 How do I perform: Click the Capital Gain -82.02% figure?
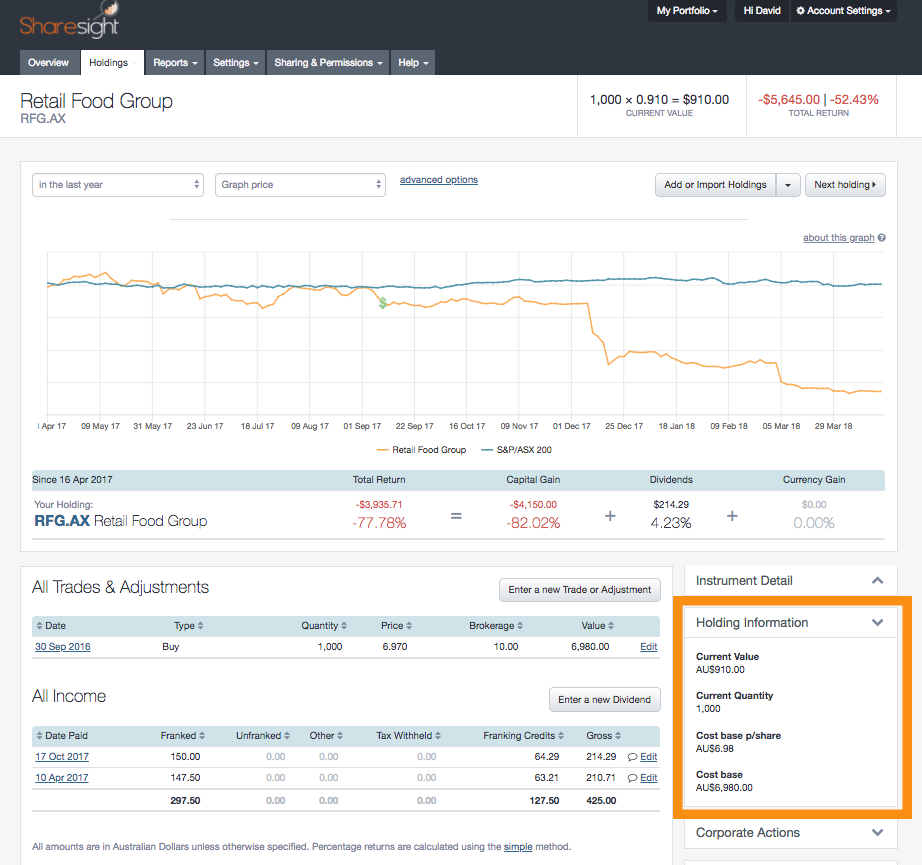point(533,523)
